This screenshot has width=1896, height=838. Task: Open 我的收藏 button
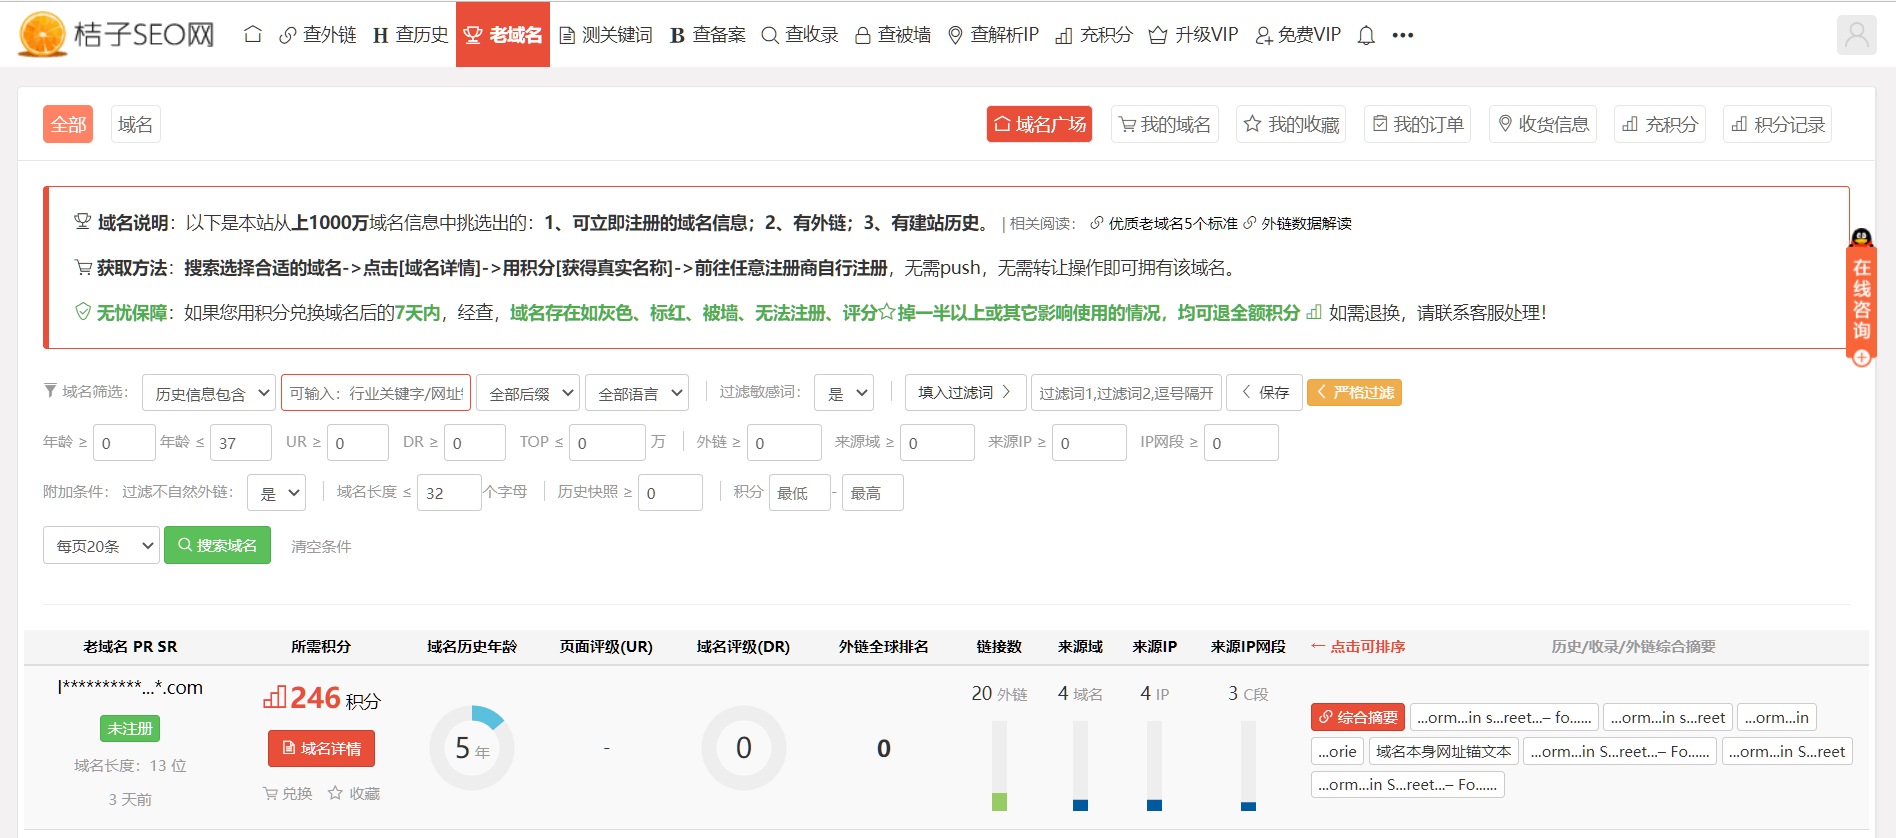point(1290,124)
